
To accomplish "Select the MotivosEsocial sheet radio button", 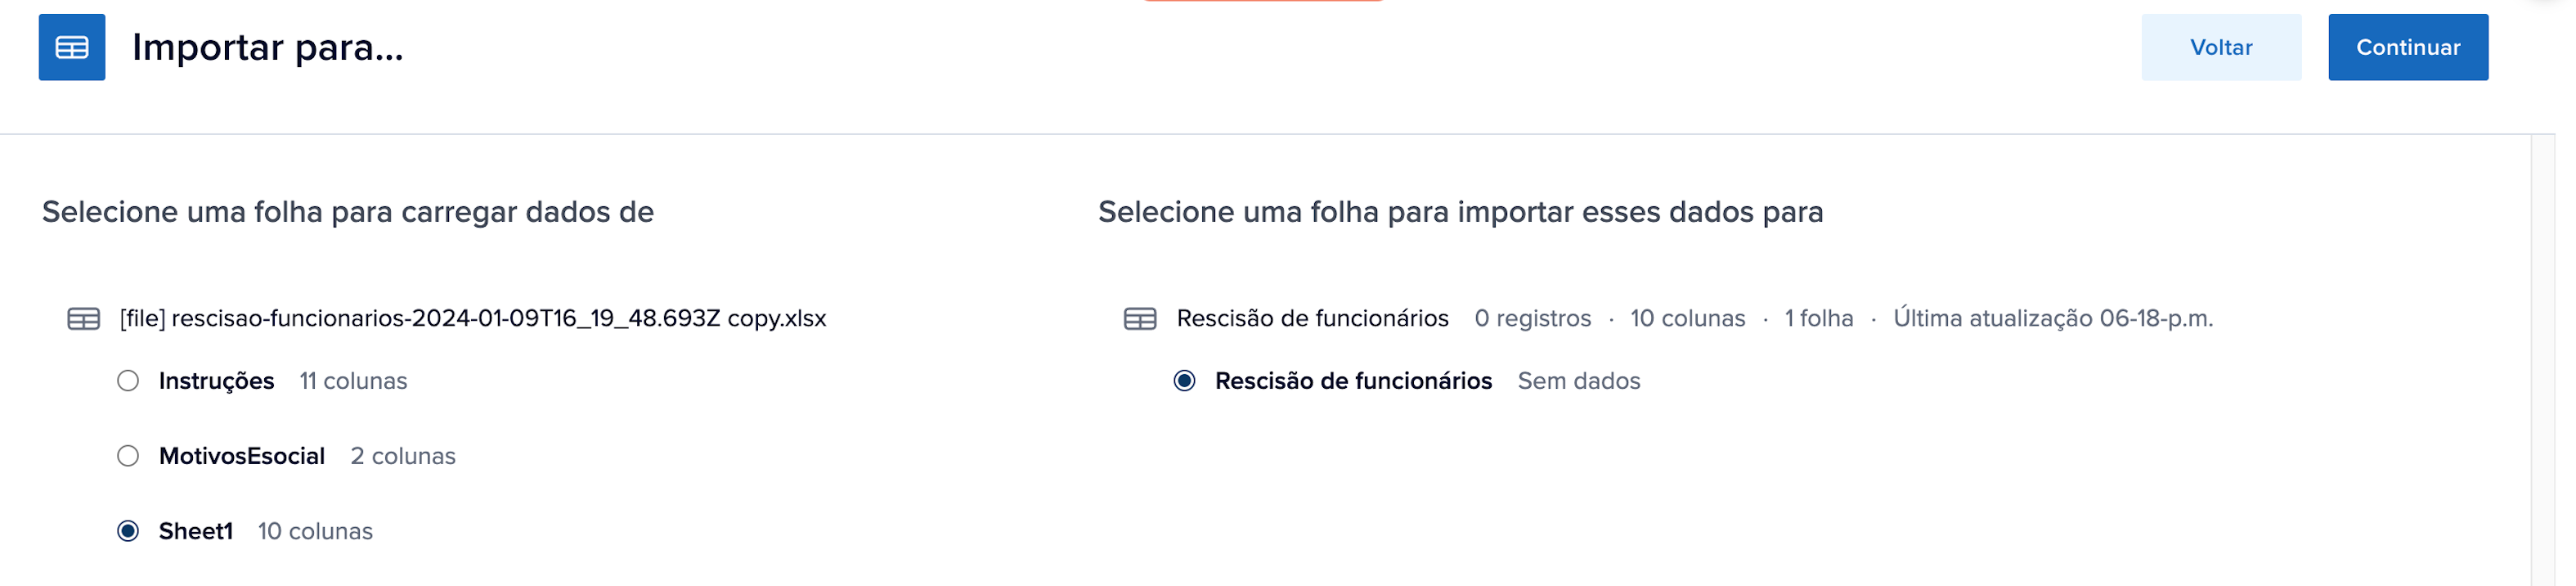I will coord(128,456).
